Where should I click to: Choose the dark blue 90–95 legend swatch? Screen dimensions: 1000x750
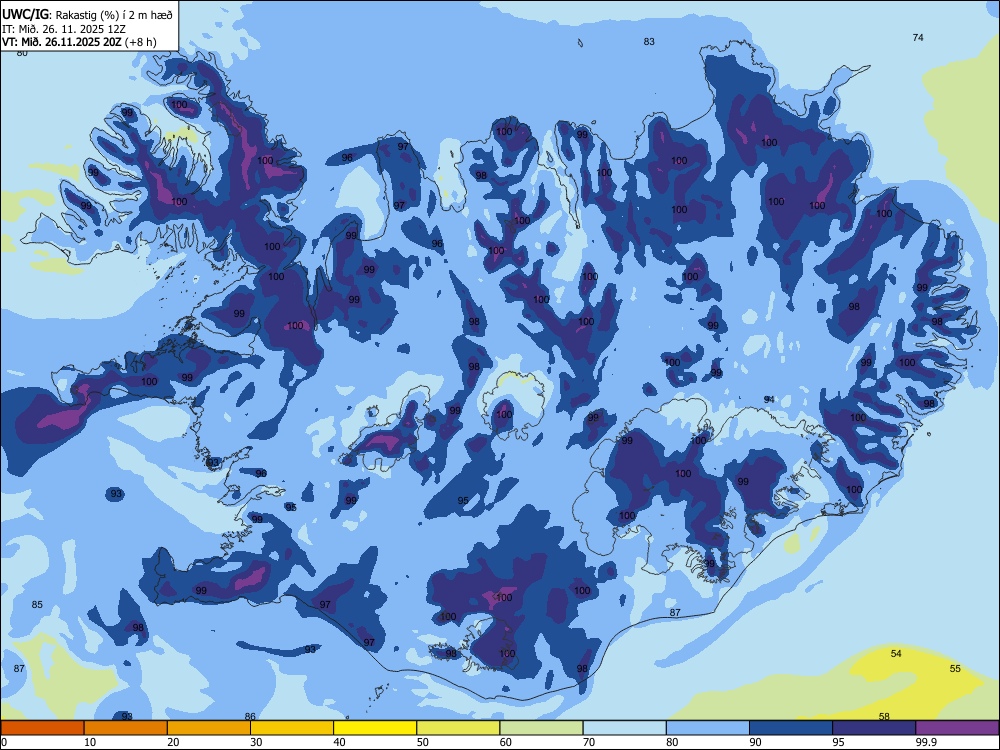click(x=791, y=728)
